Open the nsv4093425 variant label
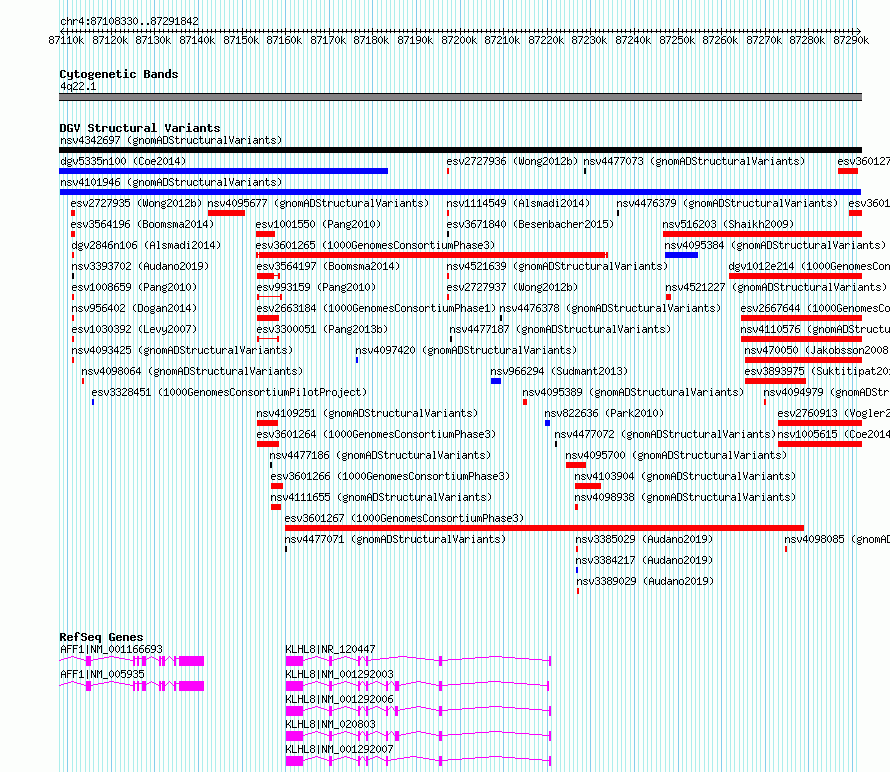The image size is (890, 772). (182, 350)
